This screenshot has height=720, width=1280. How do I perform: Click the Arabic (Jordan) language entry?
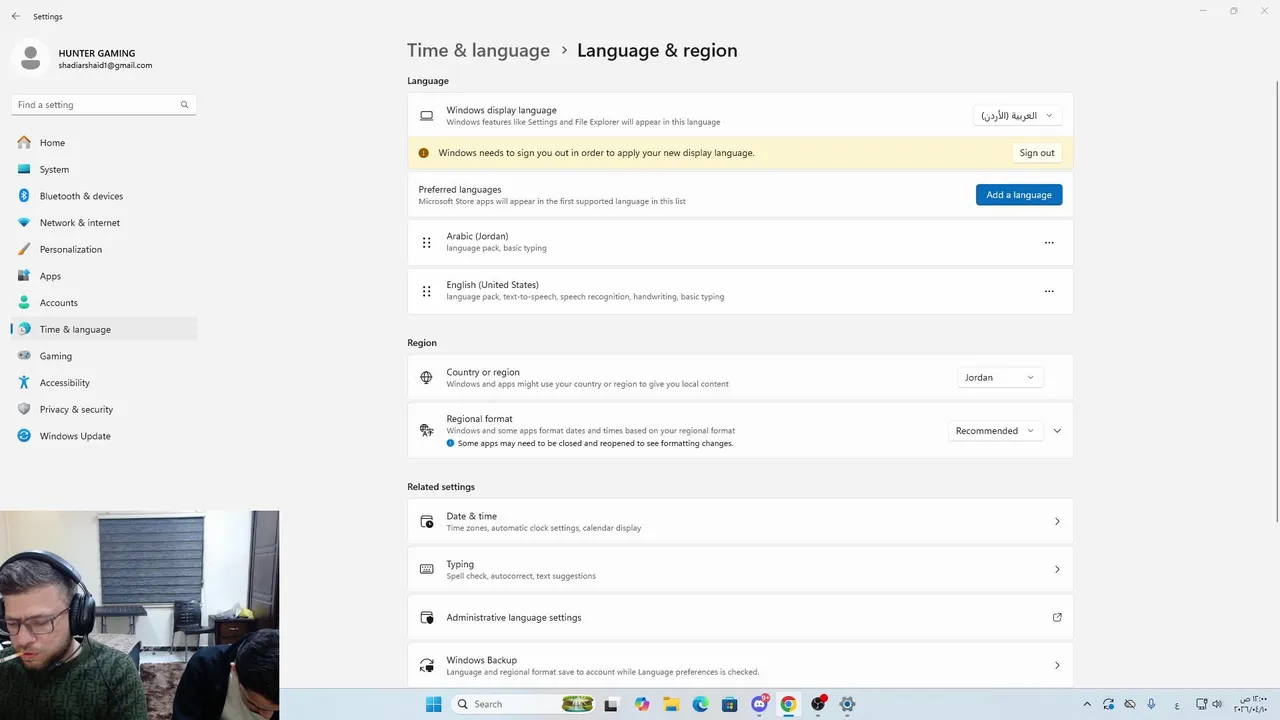pos(740,242)
